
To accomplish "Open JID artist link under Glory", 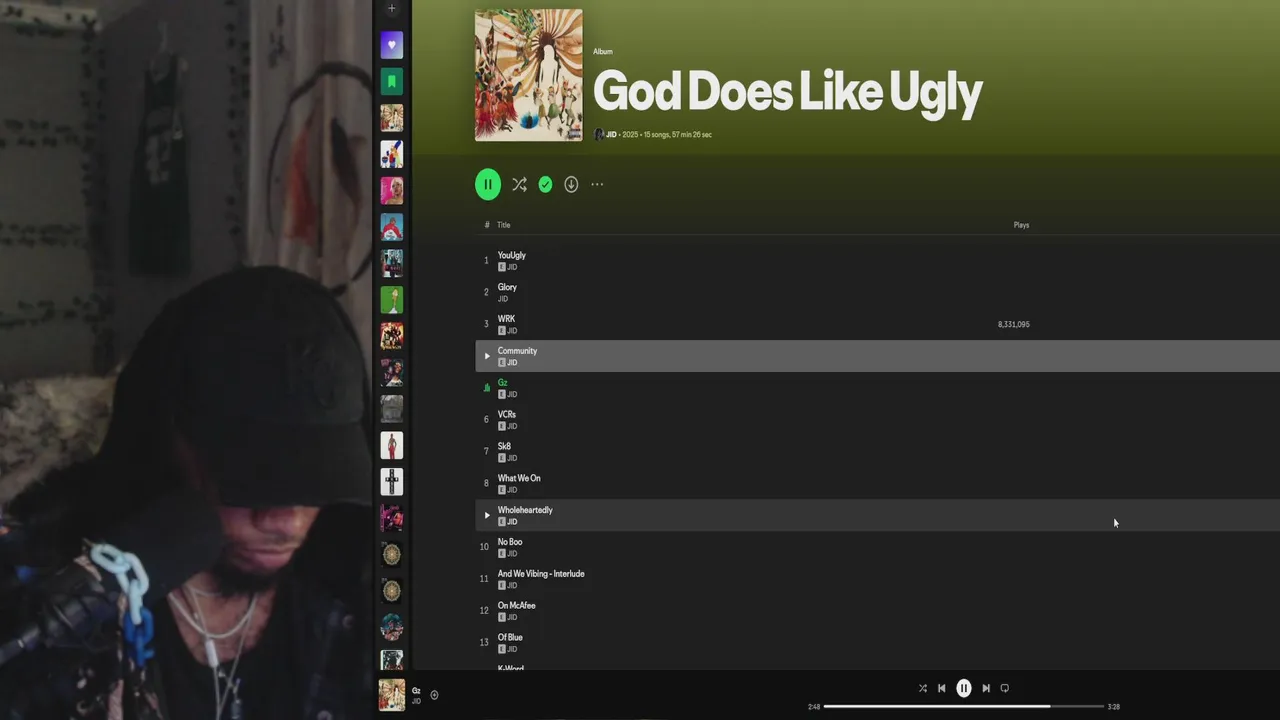I will tap(503, 299).
